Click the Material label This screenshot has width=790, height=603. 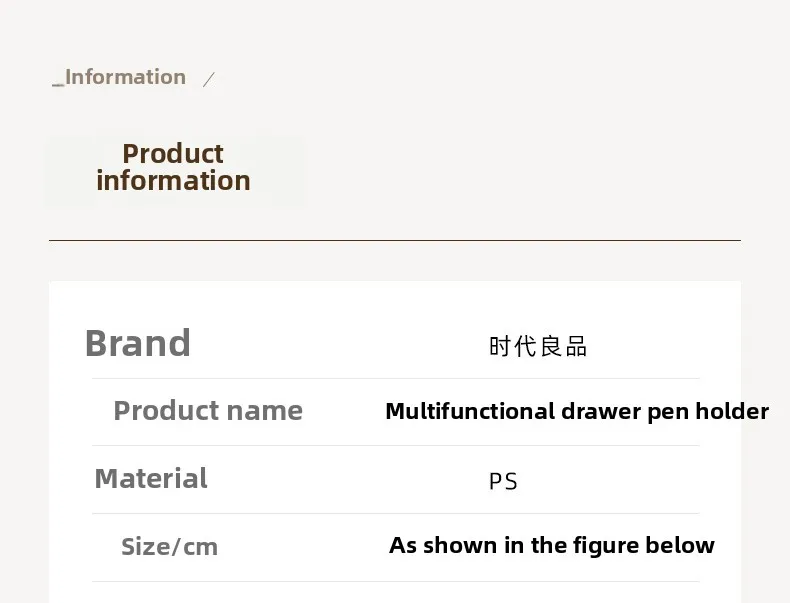[151, 478]
